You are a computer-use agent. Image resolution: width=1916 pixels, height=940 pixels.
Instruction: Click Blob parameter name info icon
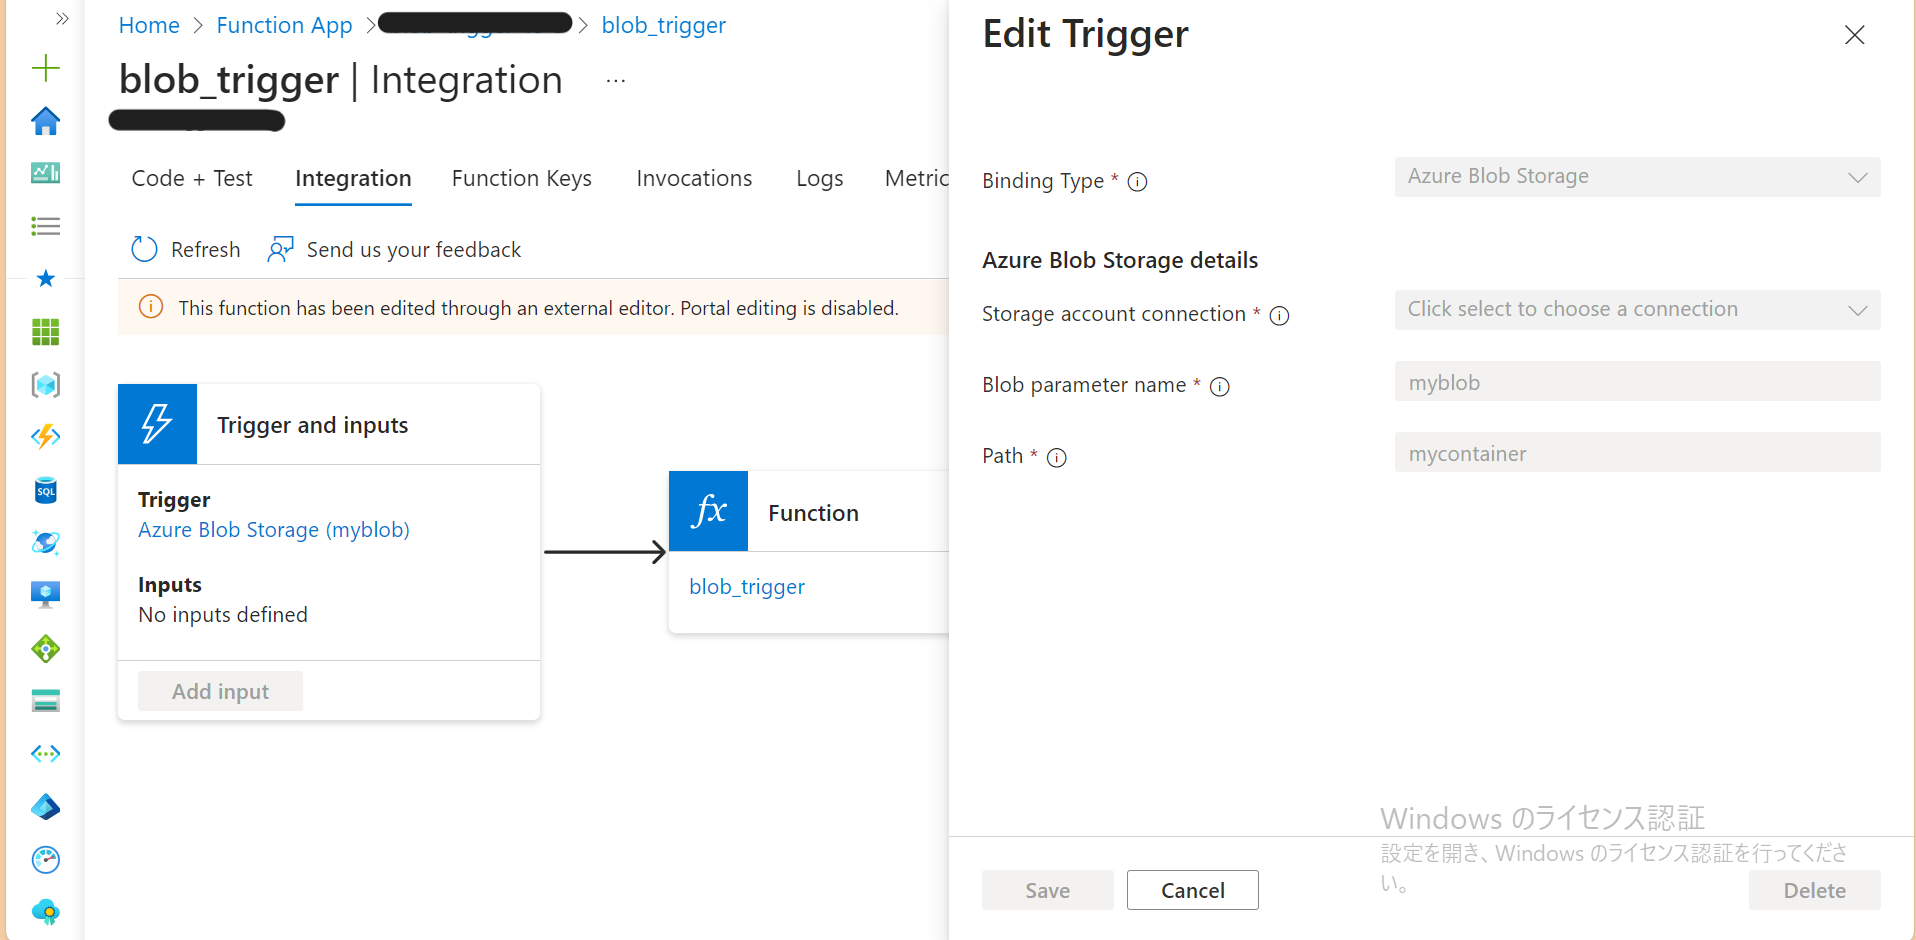(1220, 387)
